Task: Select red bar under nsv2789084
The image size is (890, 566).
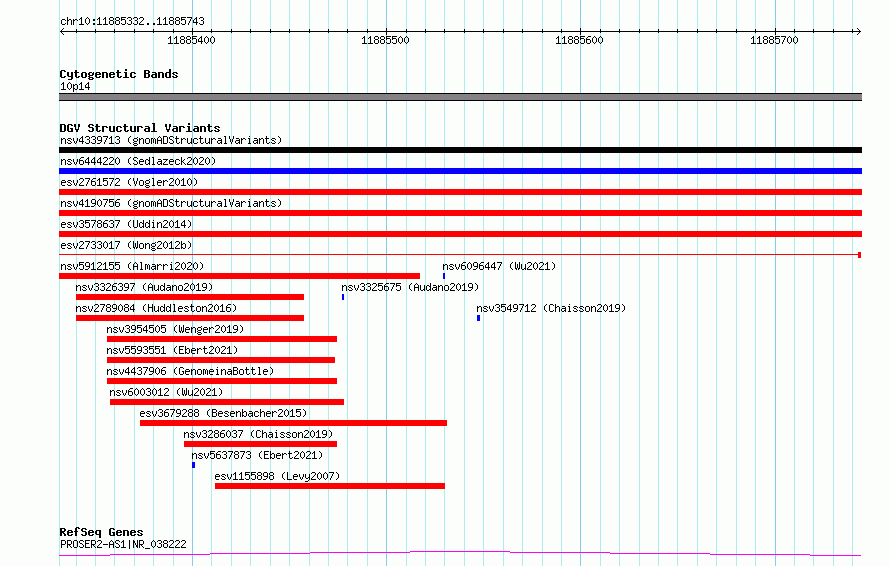Action: click(190, 318)
